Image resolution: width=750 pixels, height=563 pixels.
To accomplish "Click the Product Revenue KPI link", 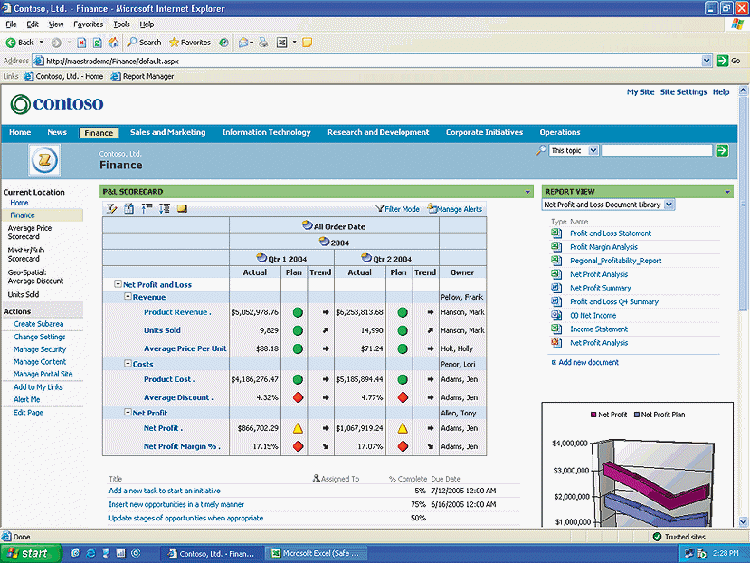I will coord(177,312).
